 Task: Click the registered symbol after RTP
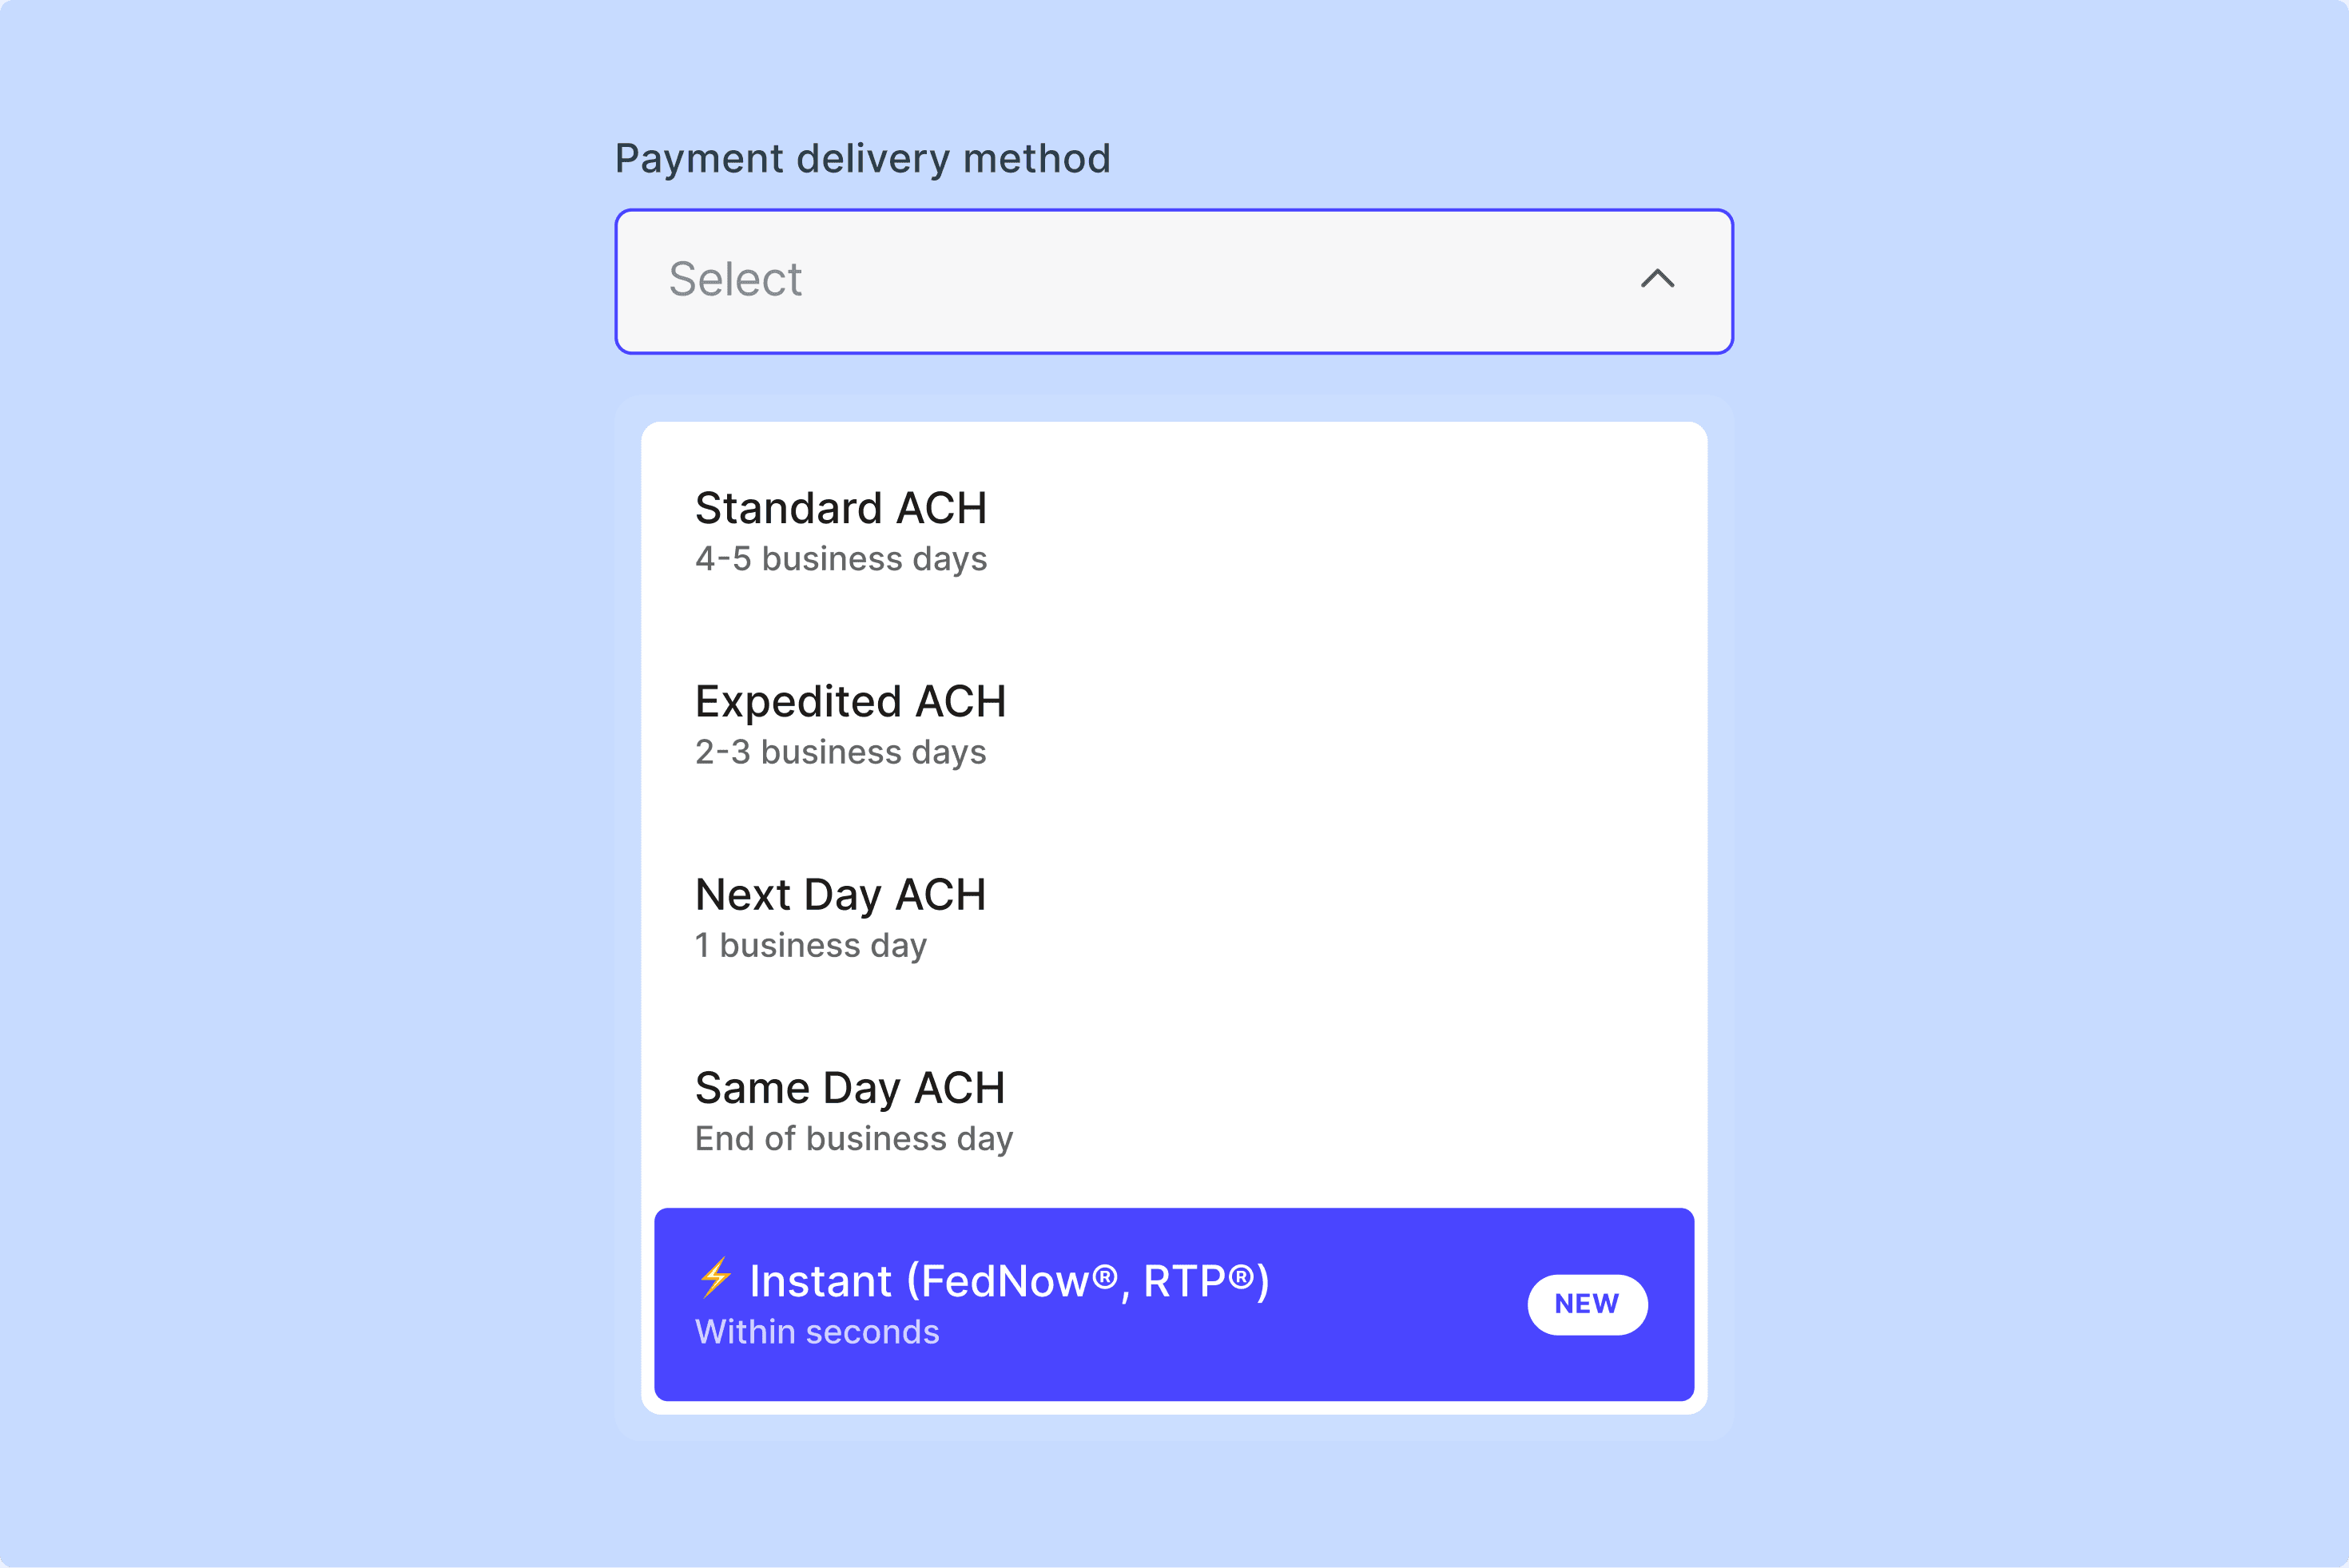(x=1240, y=1276)
